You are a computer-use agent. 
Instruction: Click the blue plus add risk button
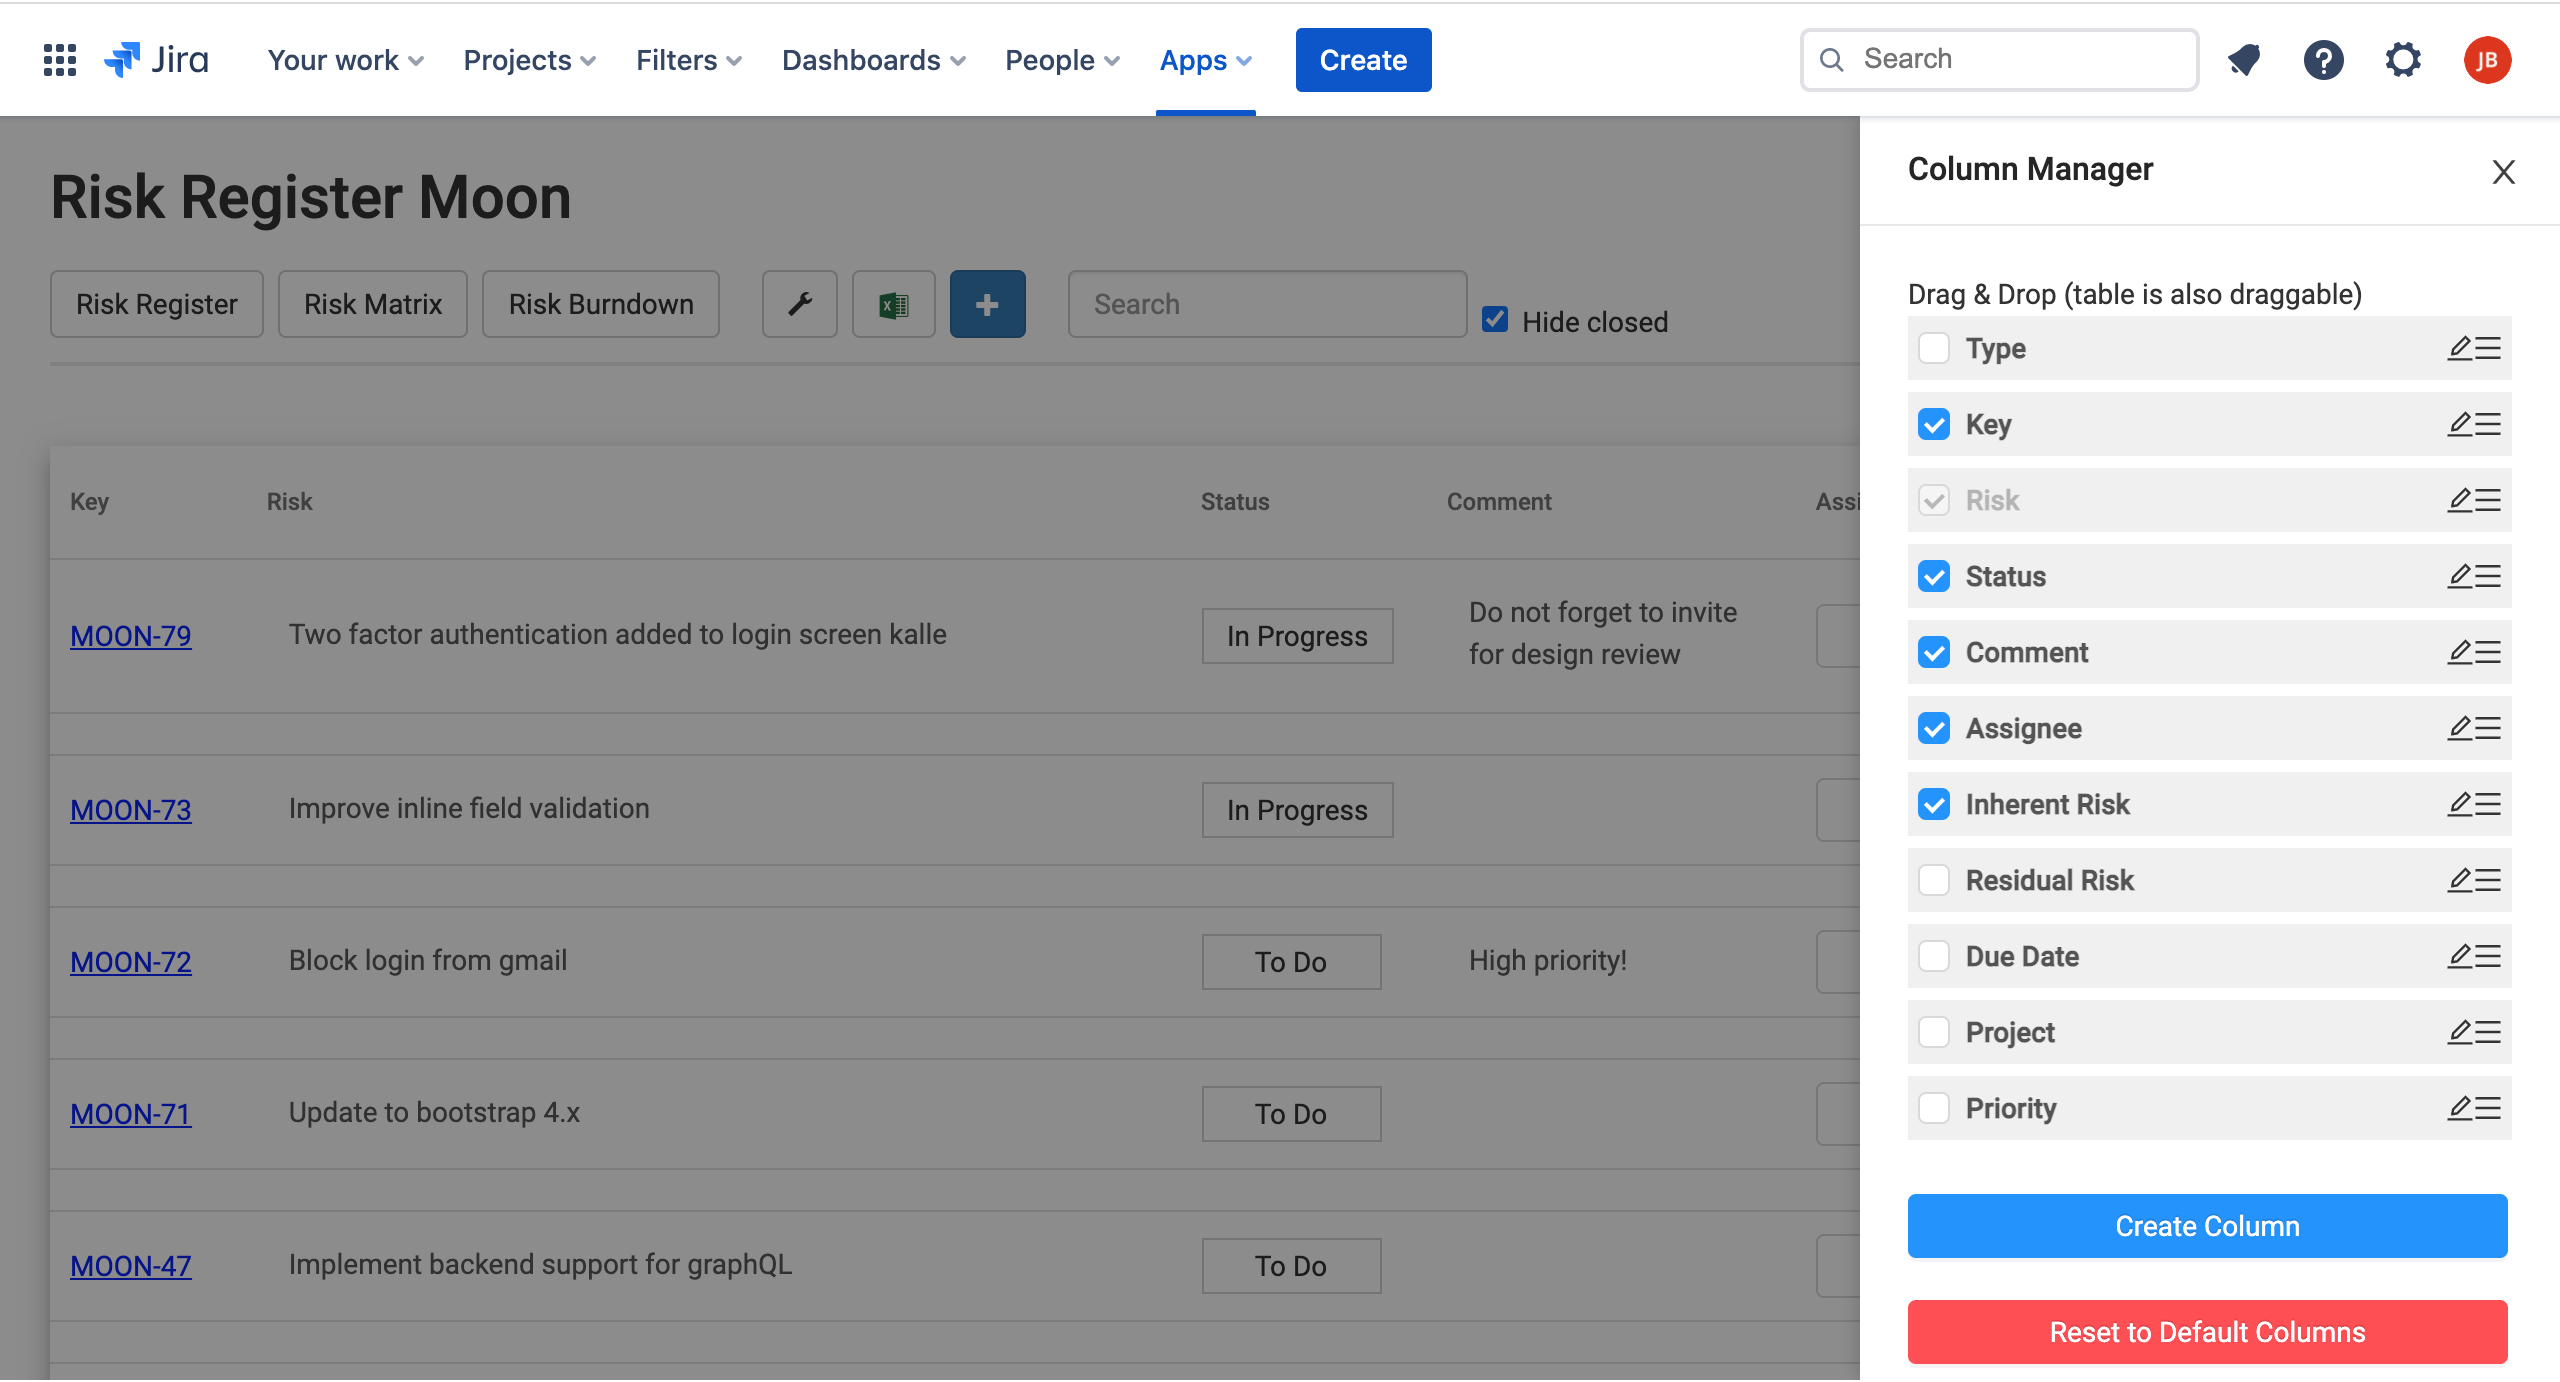(987, 304)
